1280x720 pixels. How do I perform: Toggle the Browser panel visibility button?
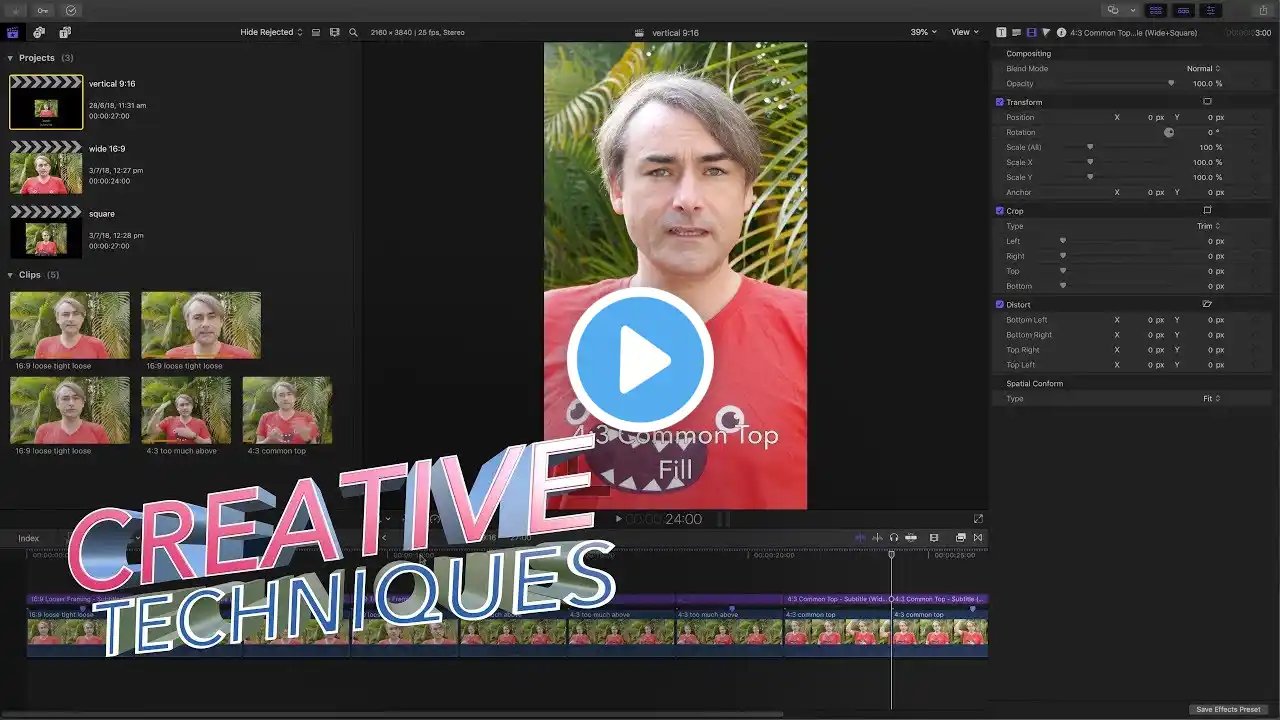pyautogui.click(x=1157, y=10)
